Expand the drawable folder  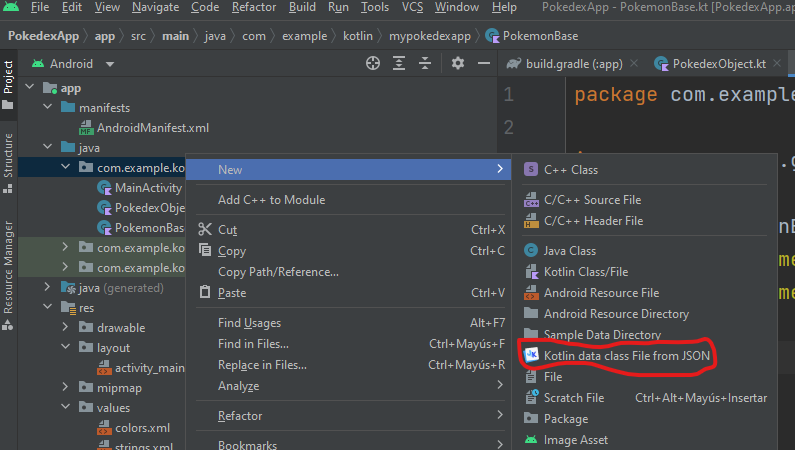tap(66, 328)
